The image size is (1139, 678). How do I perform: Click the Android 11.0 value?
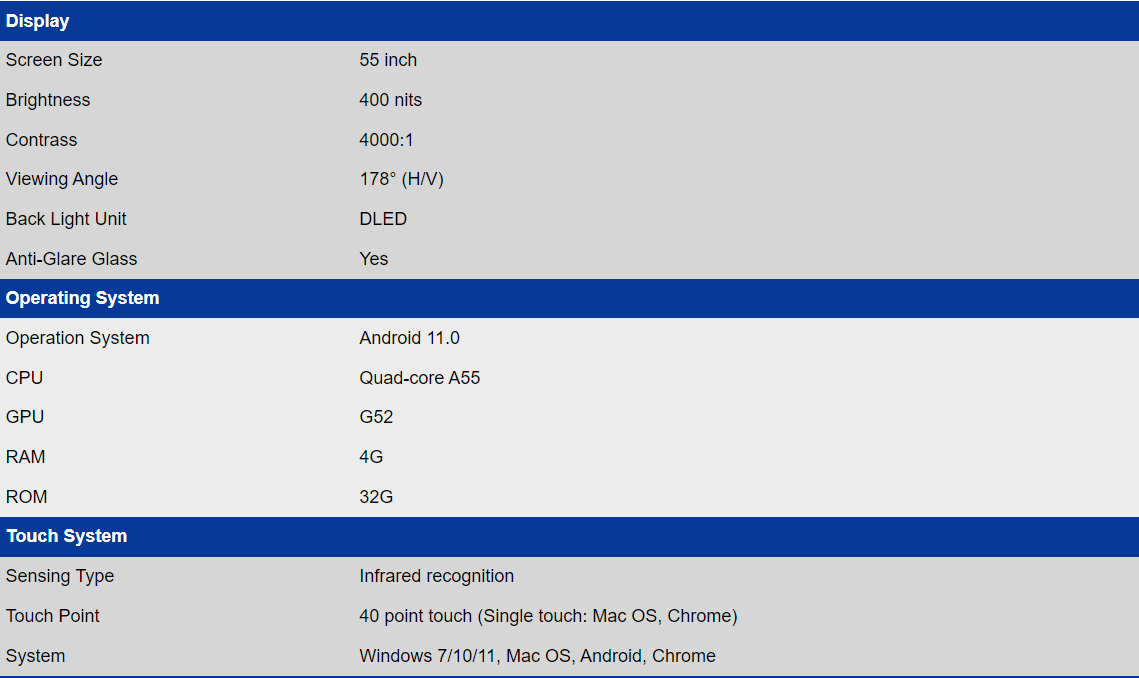(x=409, y=338)
